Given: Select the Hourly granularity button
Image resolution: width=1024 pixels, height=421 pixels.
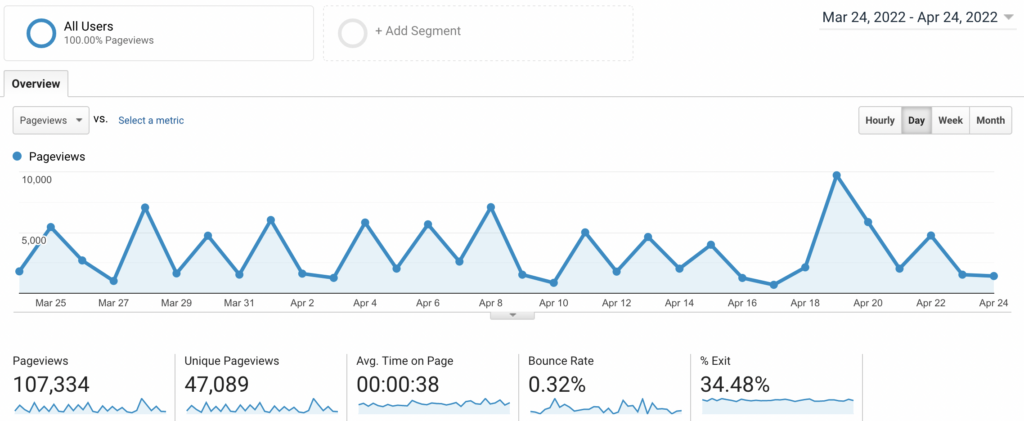Looking at the screenshot, I should click(x=880, y=120).
